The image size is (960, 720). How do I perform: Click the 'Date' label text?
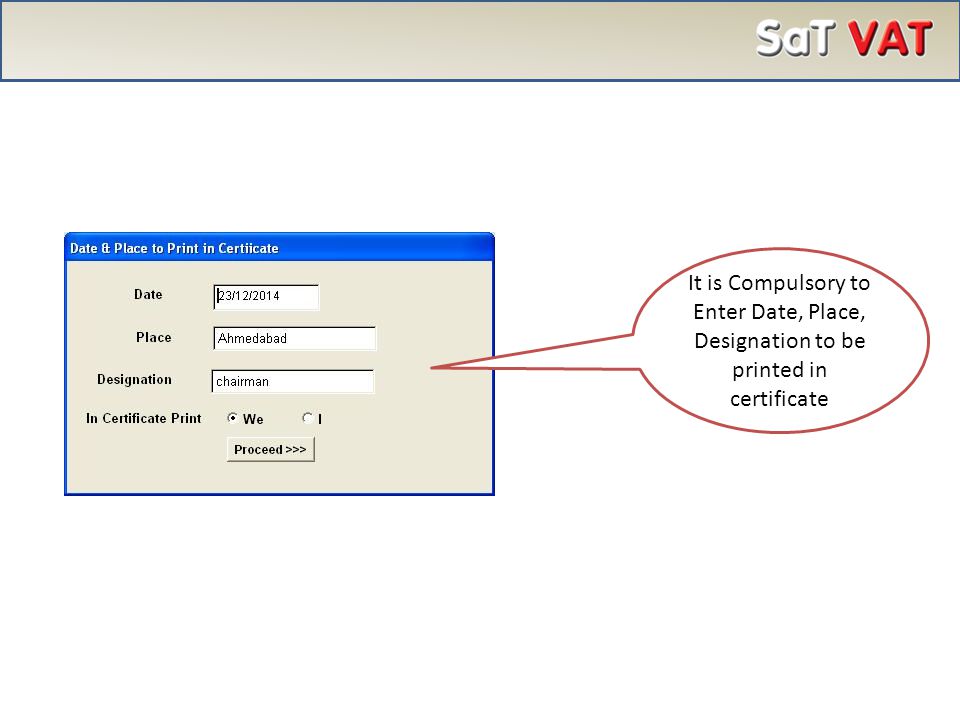coord(148,294)
